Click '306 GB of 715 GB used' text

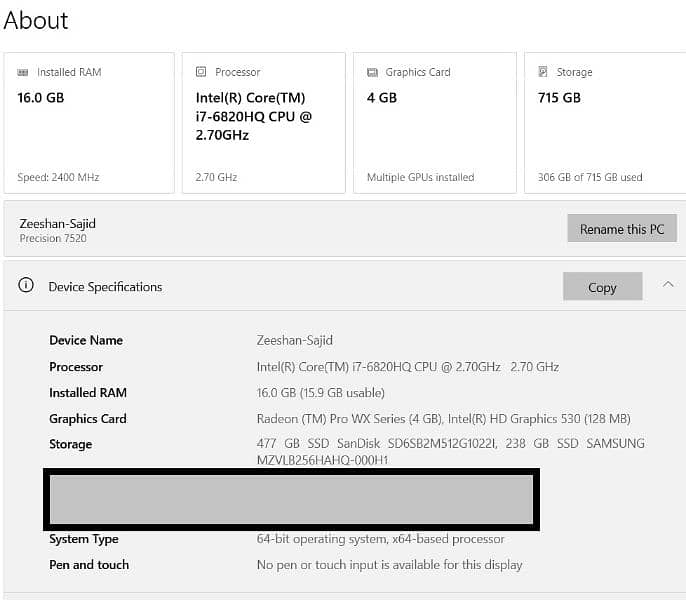[x=590, y=177]
